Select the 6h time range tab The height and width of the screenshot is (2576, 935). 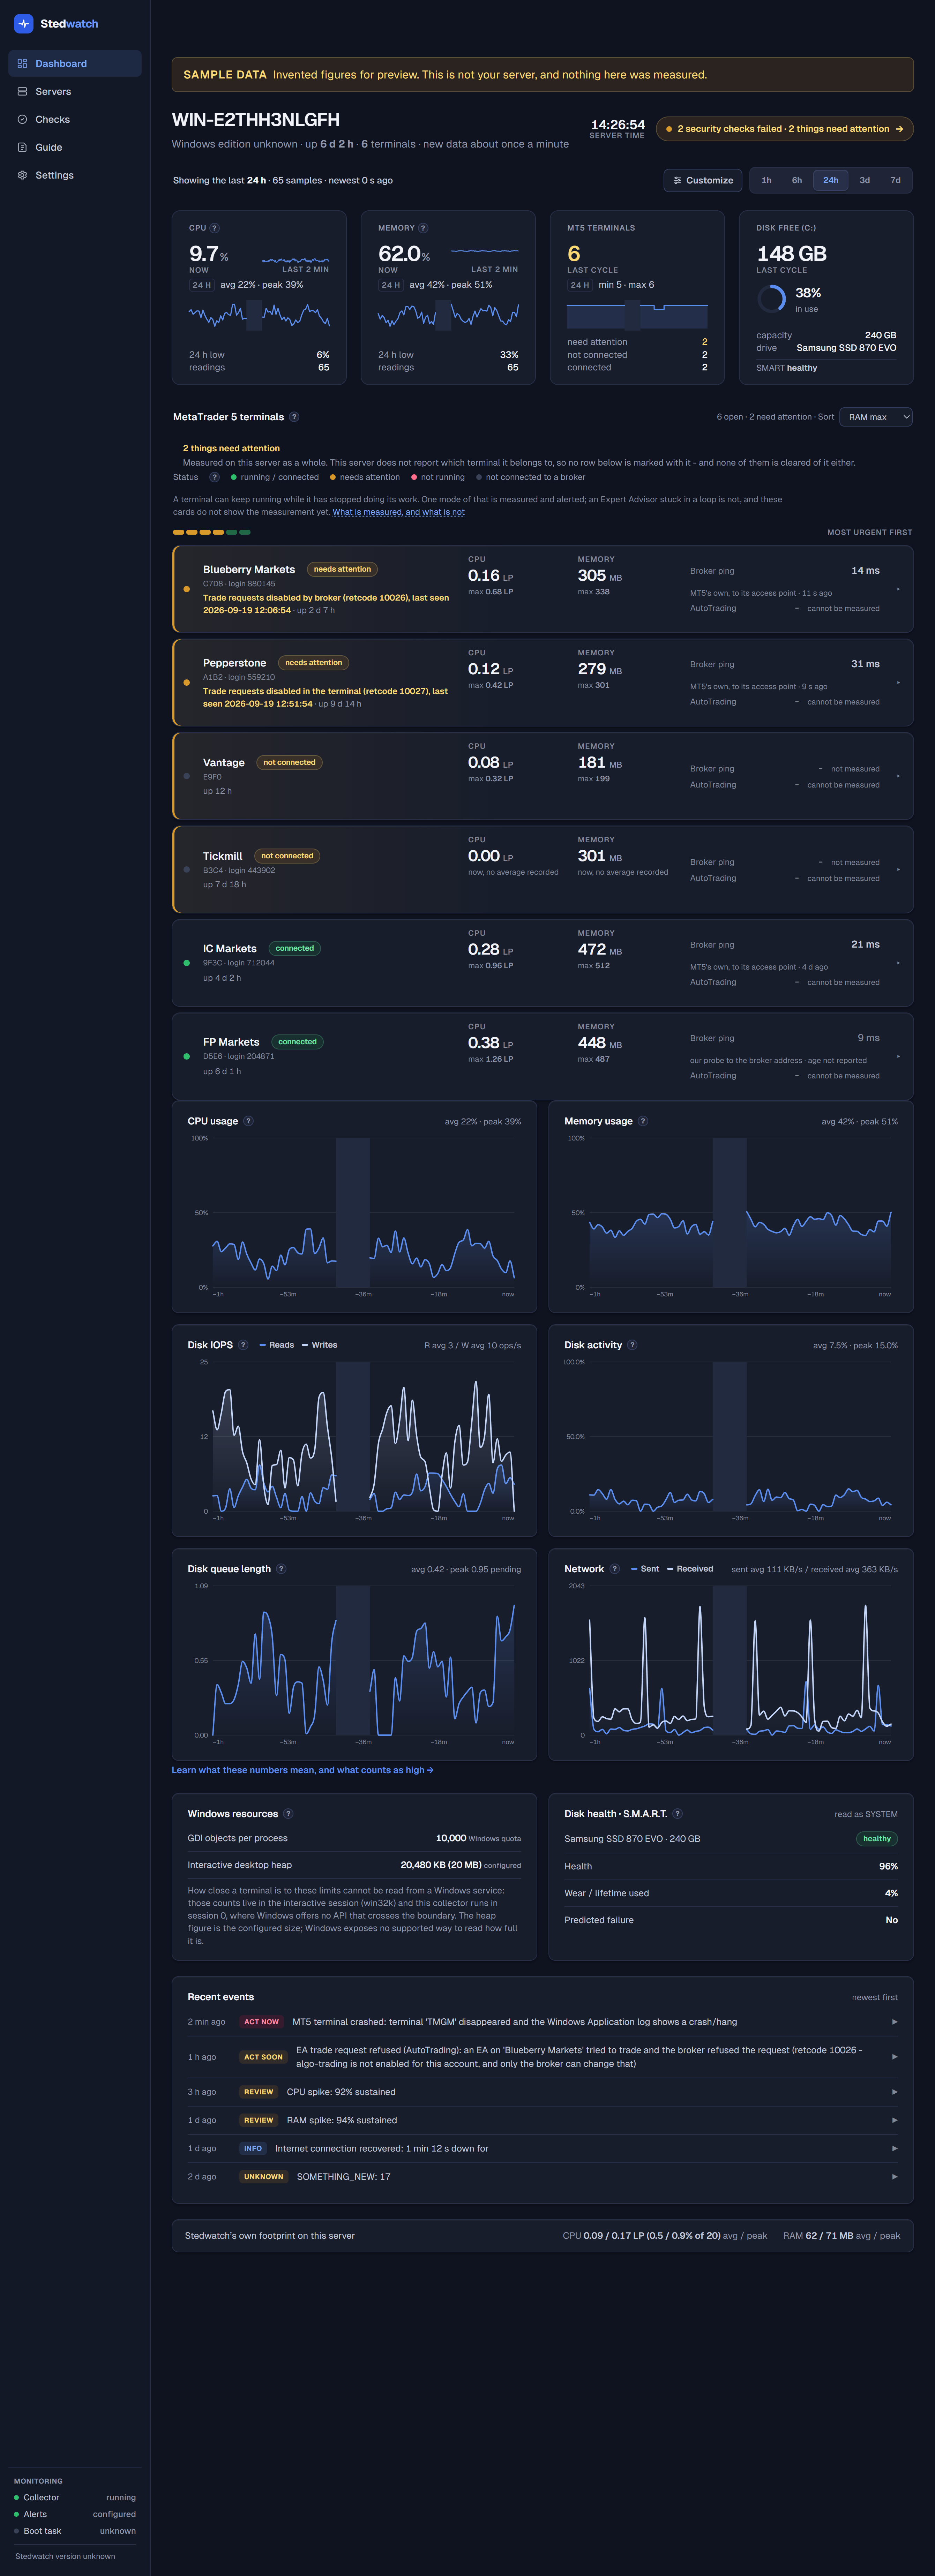click(x=797, y=181)
